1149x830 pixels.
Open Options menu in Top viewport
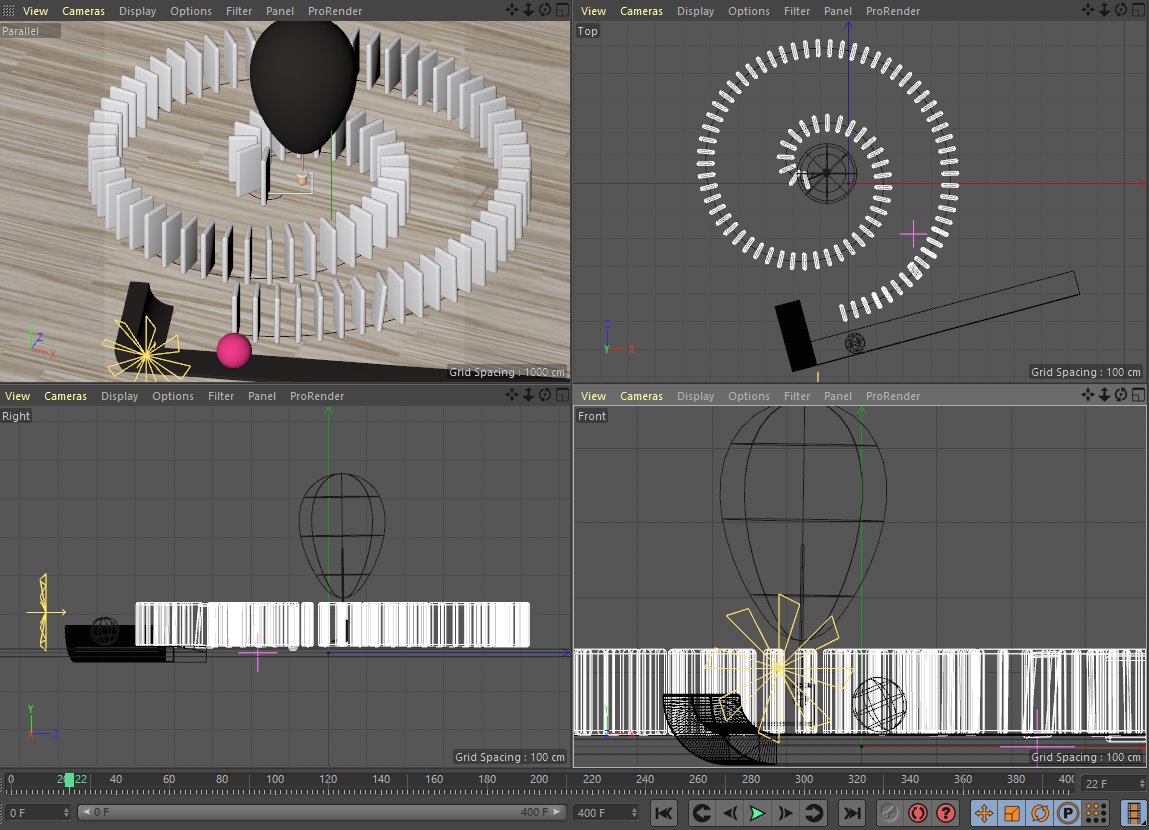click(749, 11)
